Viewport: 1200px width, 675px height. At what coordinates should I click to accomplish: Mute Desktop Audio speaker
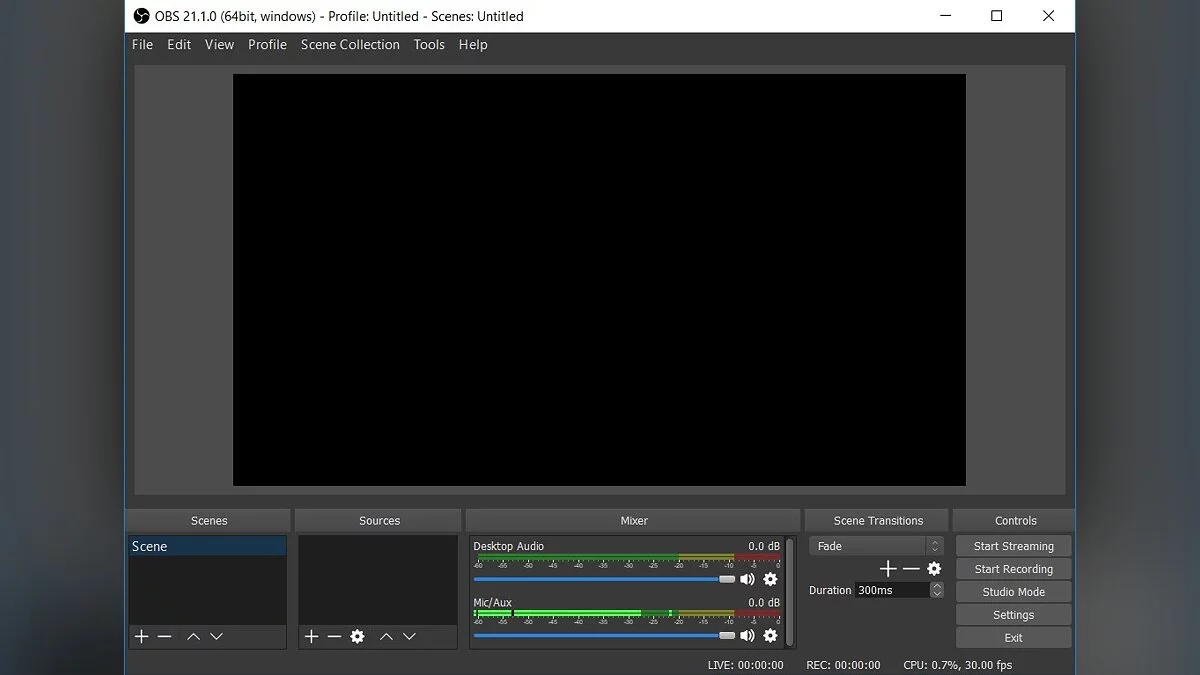point(747,579)
